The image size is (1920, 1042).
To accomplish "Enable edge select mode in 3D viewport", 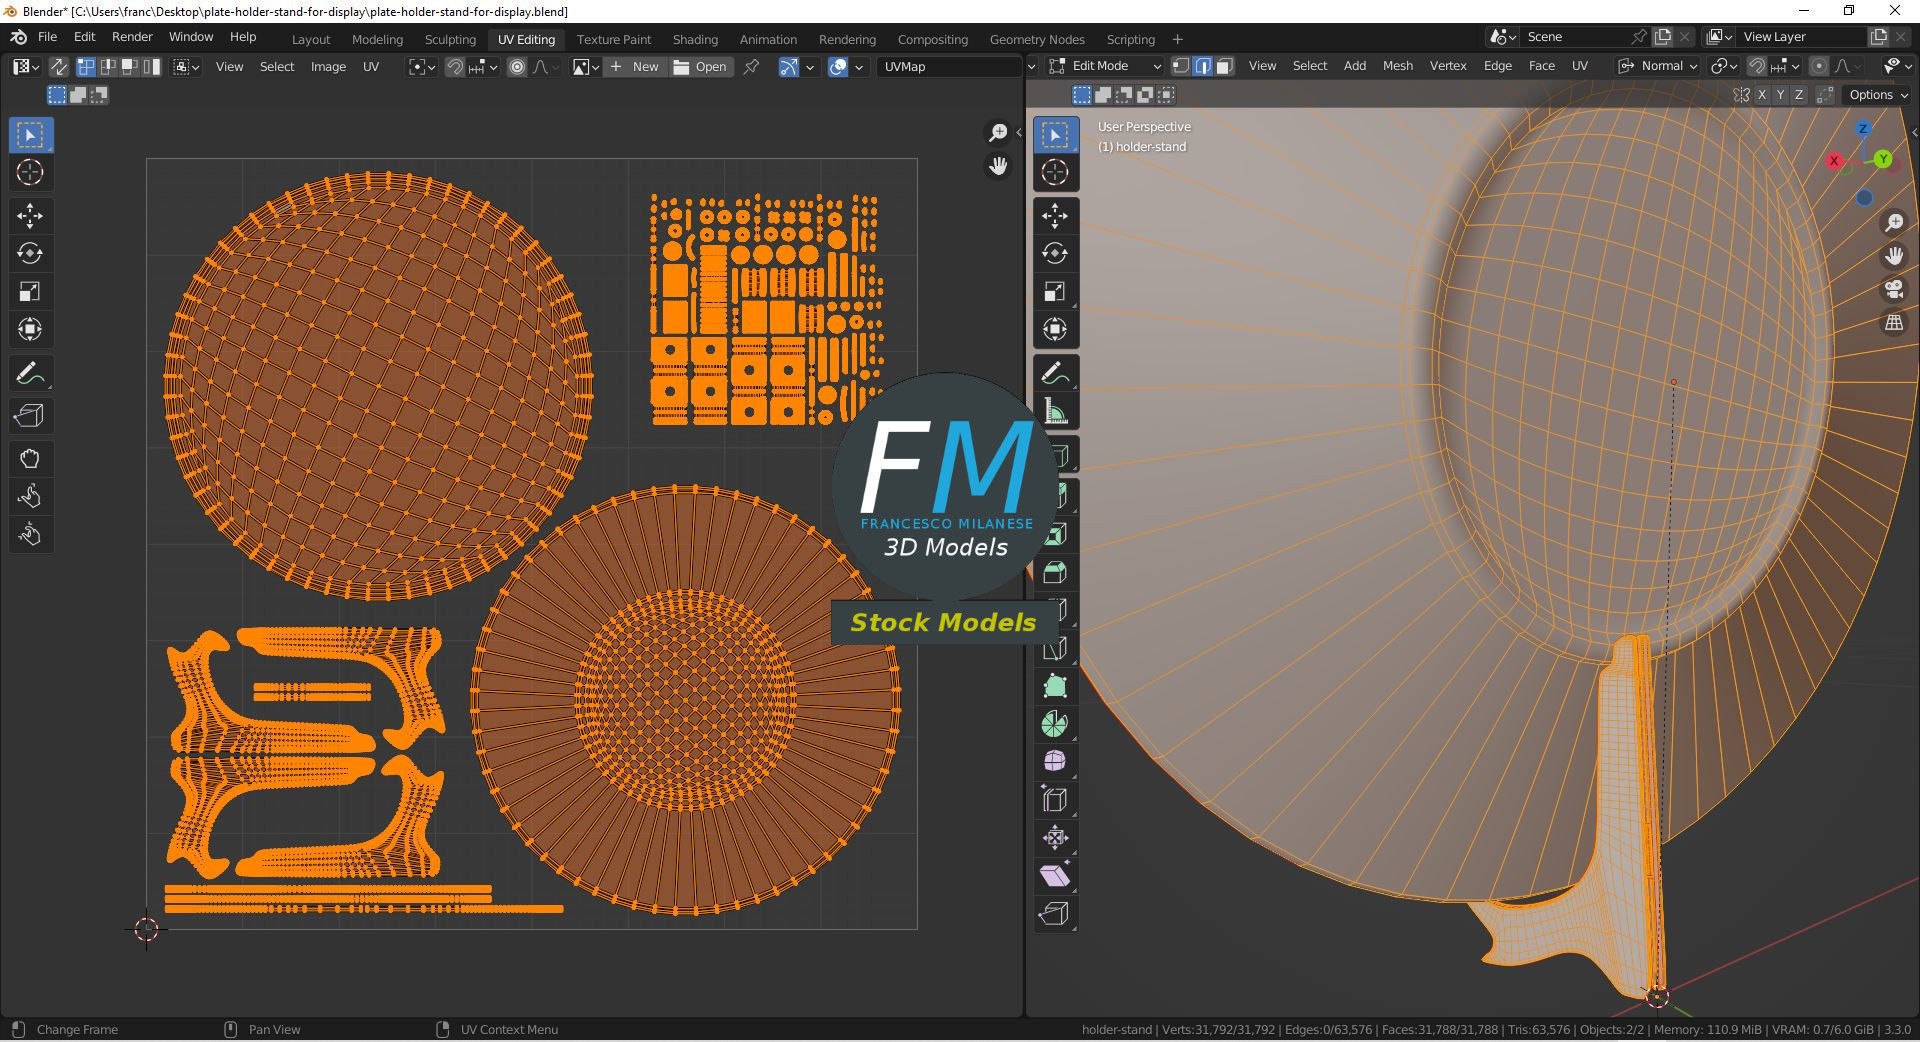I will click(1203, 66).
